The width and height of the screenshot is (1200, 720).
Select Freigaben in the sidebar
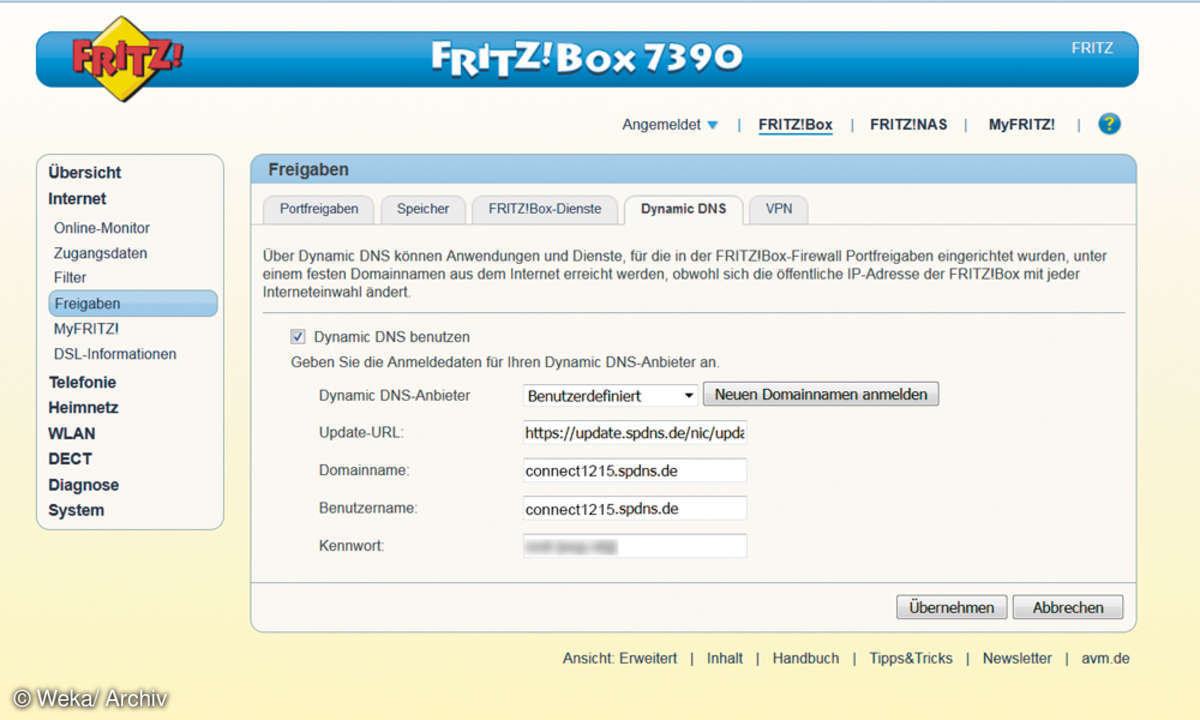pyautogui.click(x=133, y=303)
